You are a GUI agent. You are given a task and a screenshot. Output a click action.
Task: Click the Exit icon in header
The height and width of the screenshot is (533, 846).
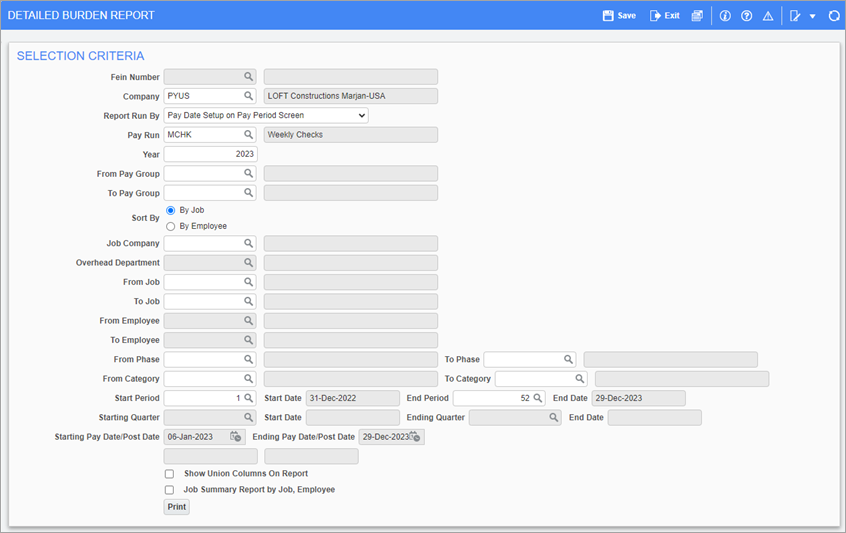[655, 16]
